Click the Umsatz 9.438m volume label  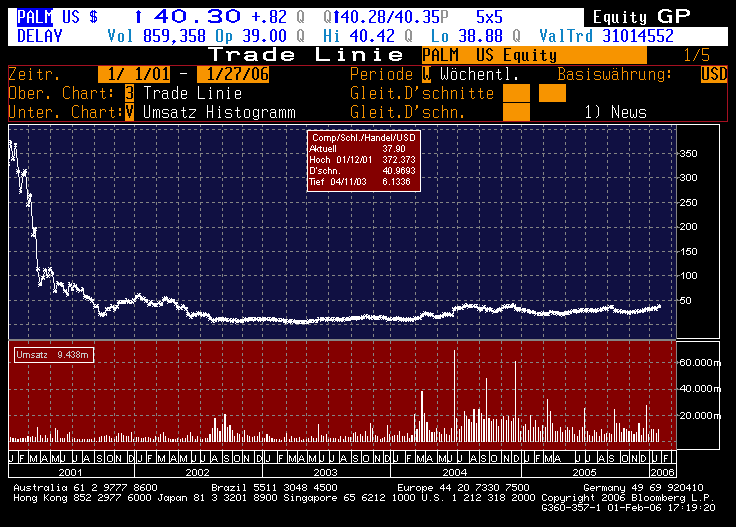click(54, 355)
